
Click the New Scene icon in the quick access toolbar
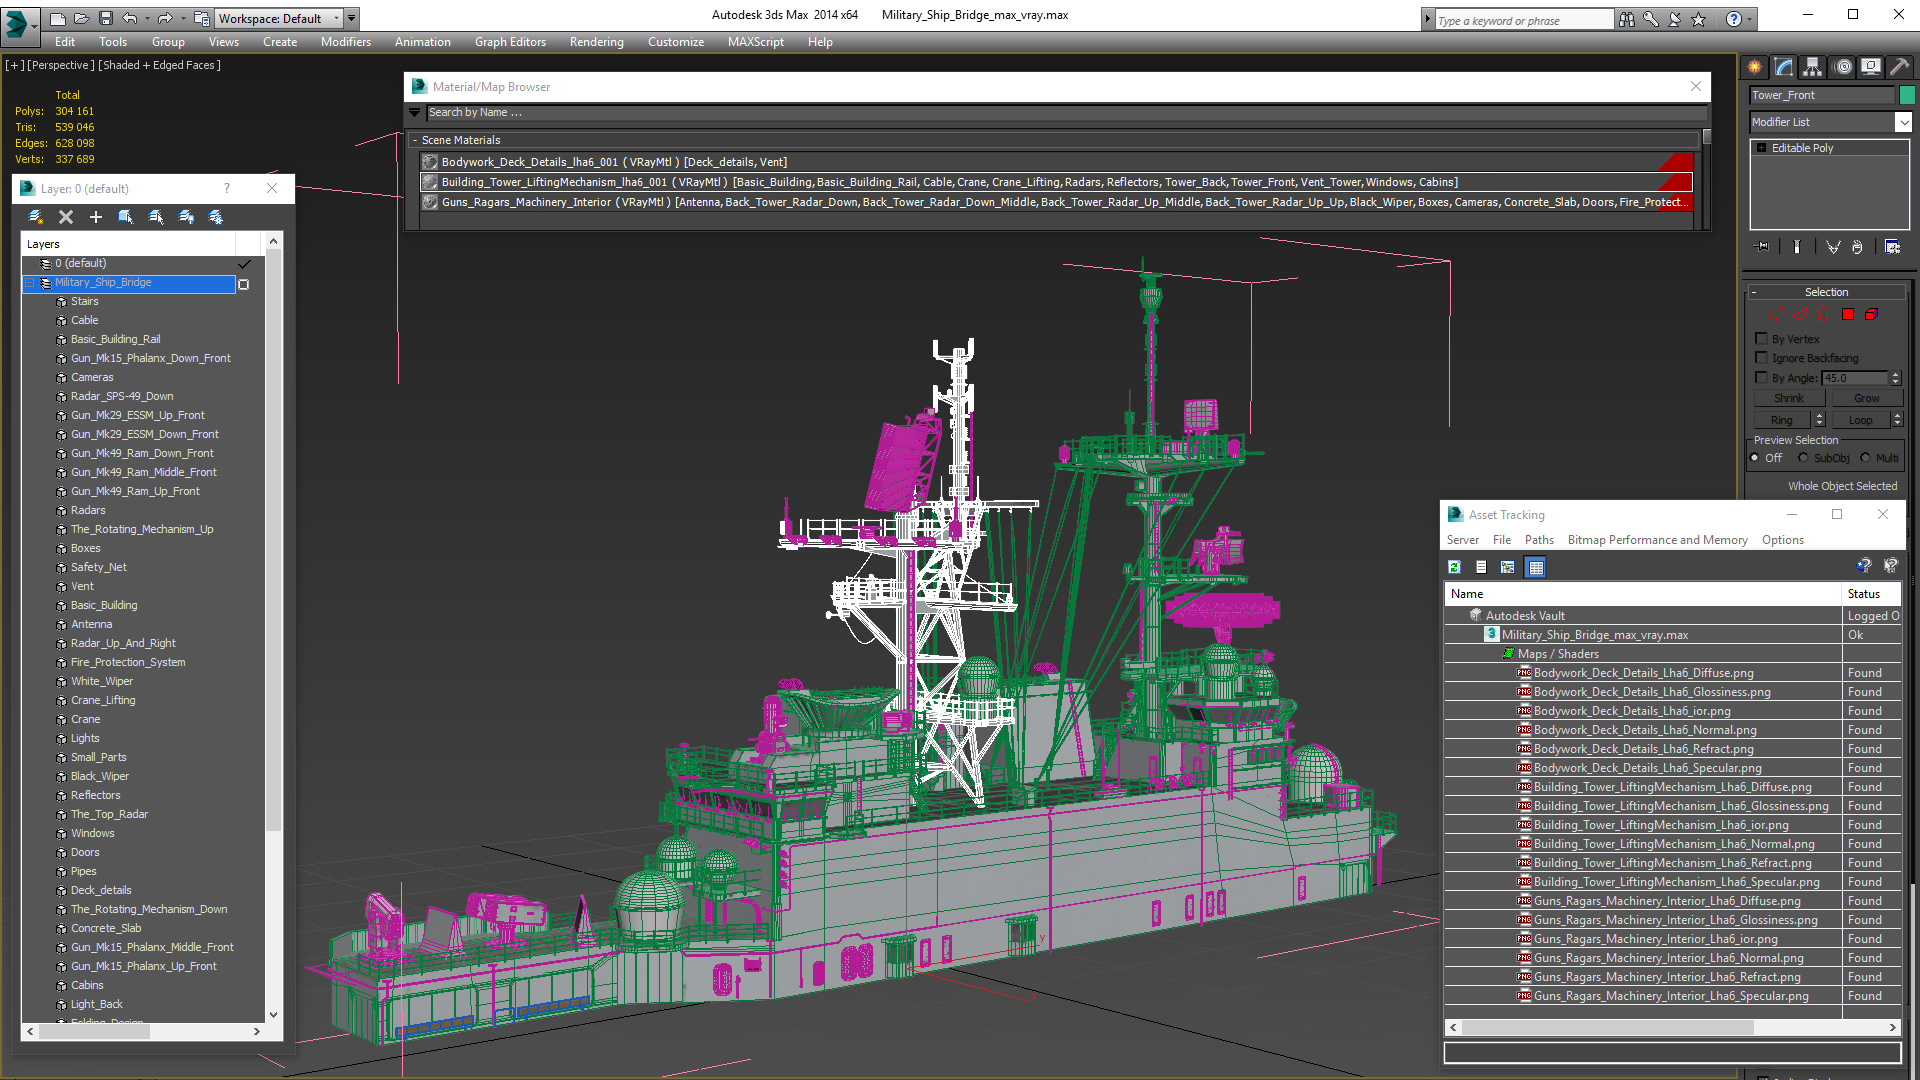57,18
